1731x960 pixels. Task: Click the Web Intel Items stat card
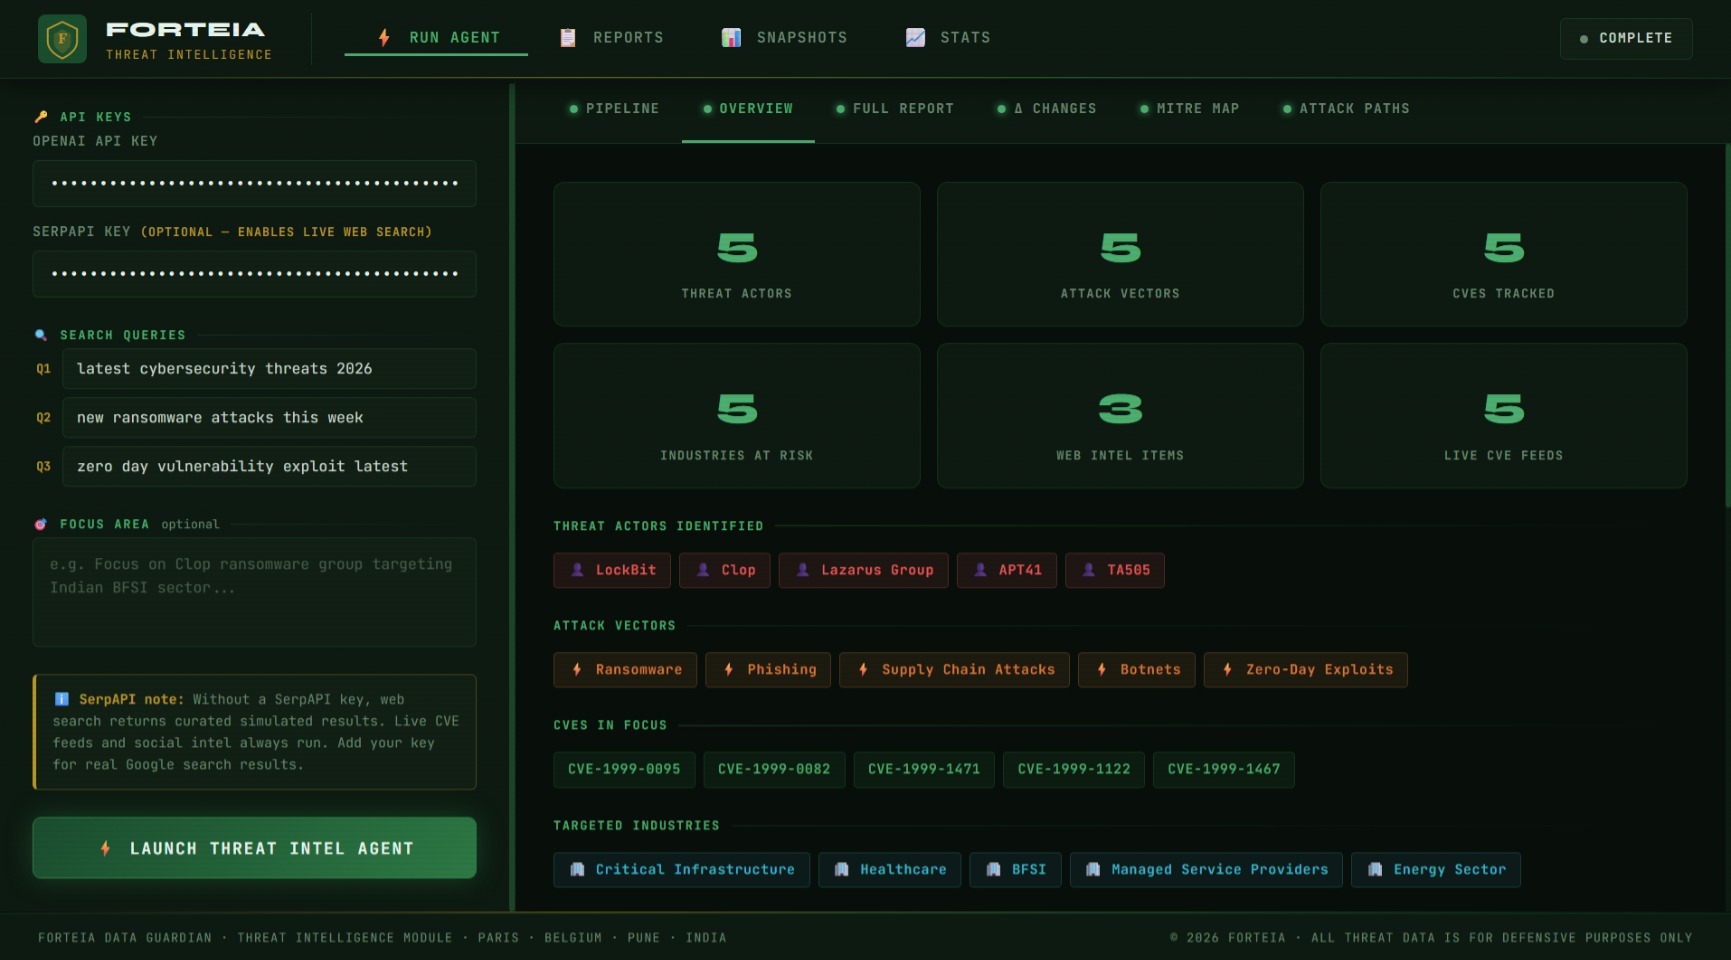(x=1119, y=416)
